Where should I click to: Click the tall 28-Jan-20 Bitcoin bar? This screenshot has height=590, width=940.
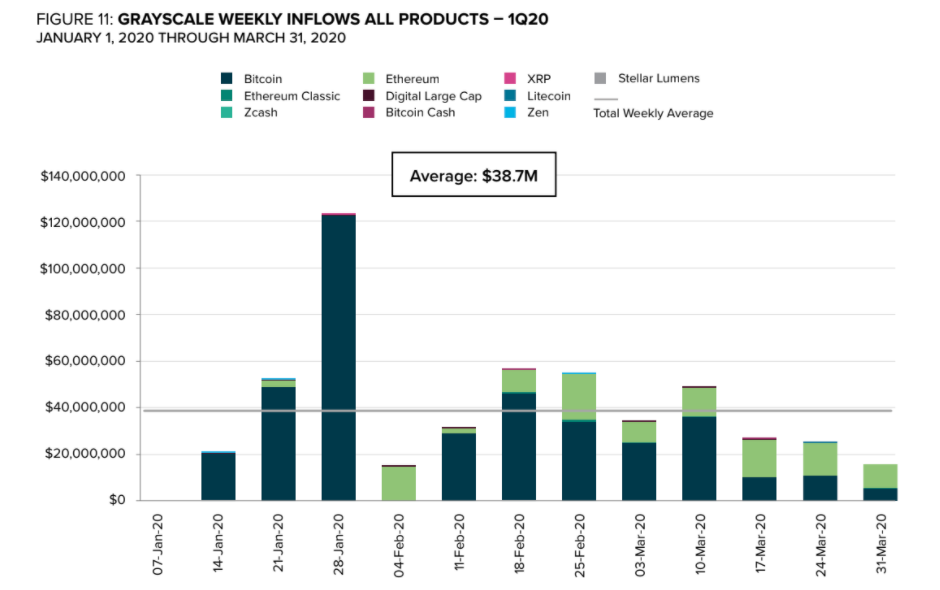(x=339, y=358)
